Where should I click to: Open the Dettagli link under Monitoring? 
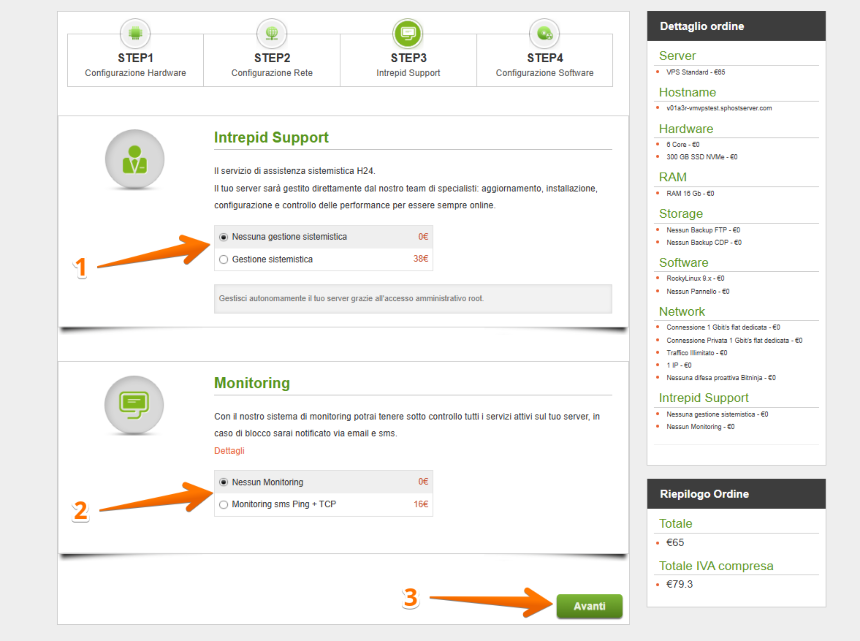(x=229, y=451)
